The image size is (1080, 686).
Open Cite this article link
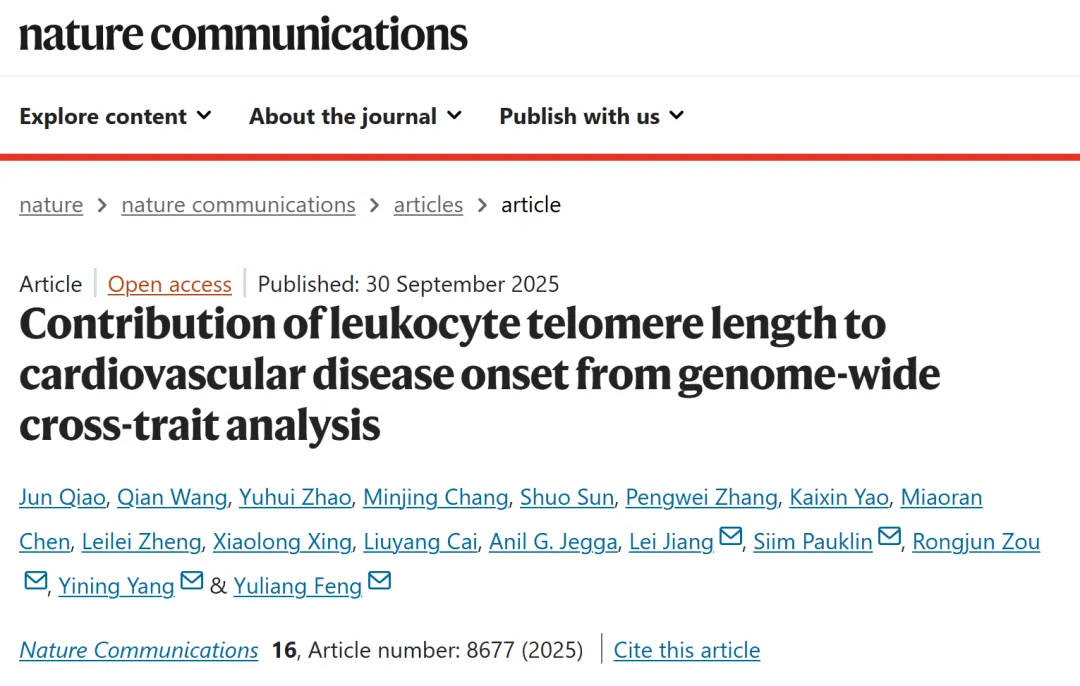click(687, 650)
